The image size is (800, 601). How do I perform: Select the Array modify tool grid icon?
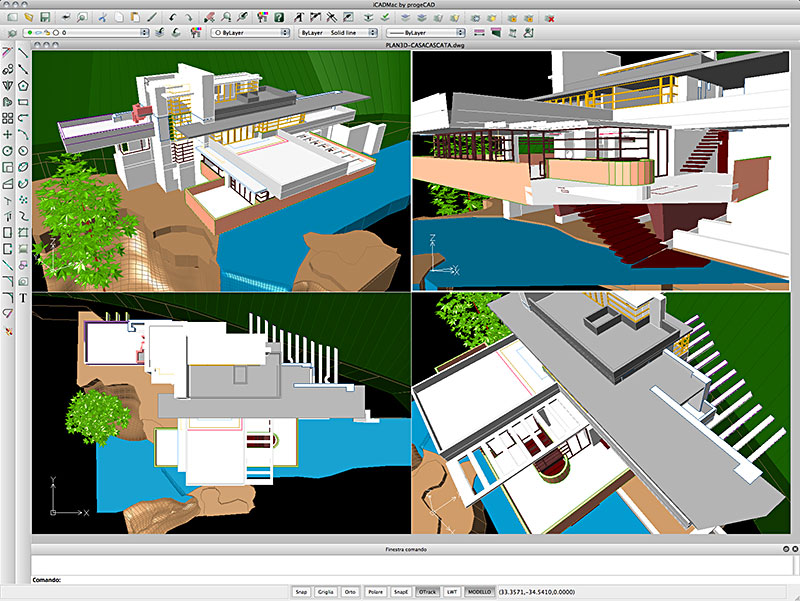8,118
